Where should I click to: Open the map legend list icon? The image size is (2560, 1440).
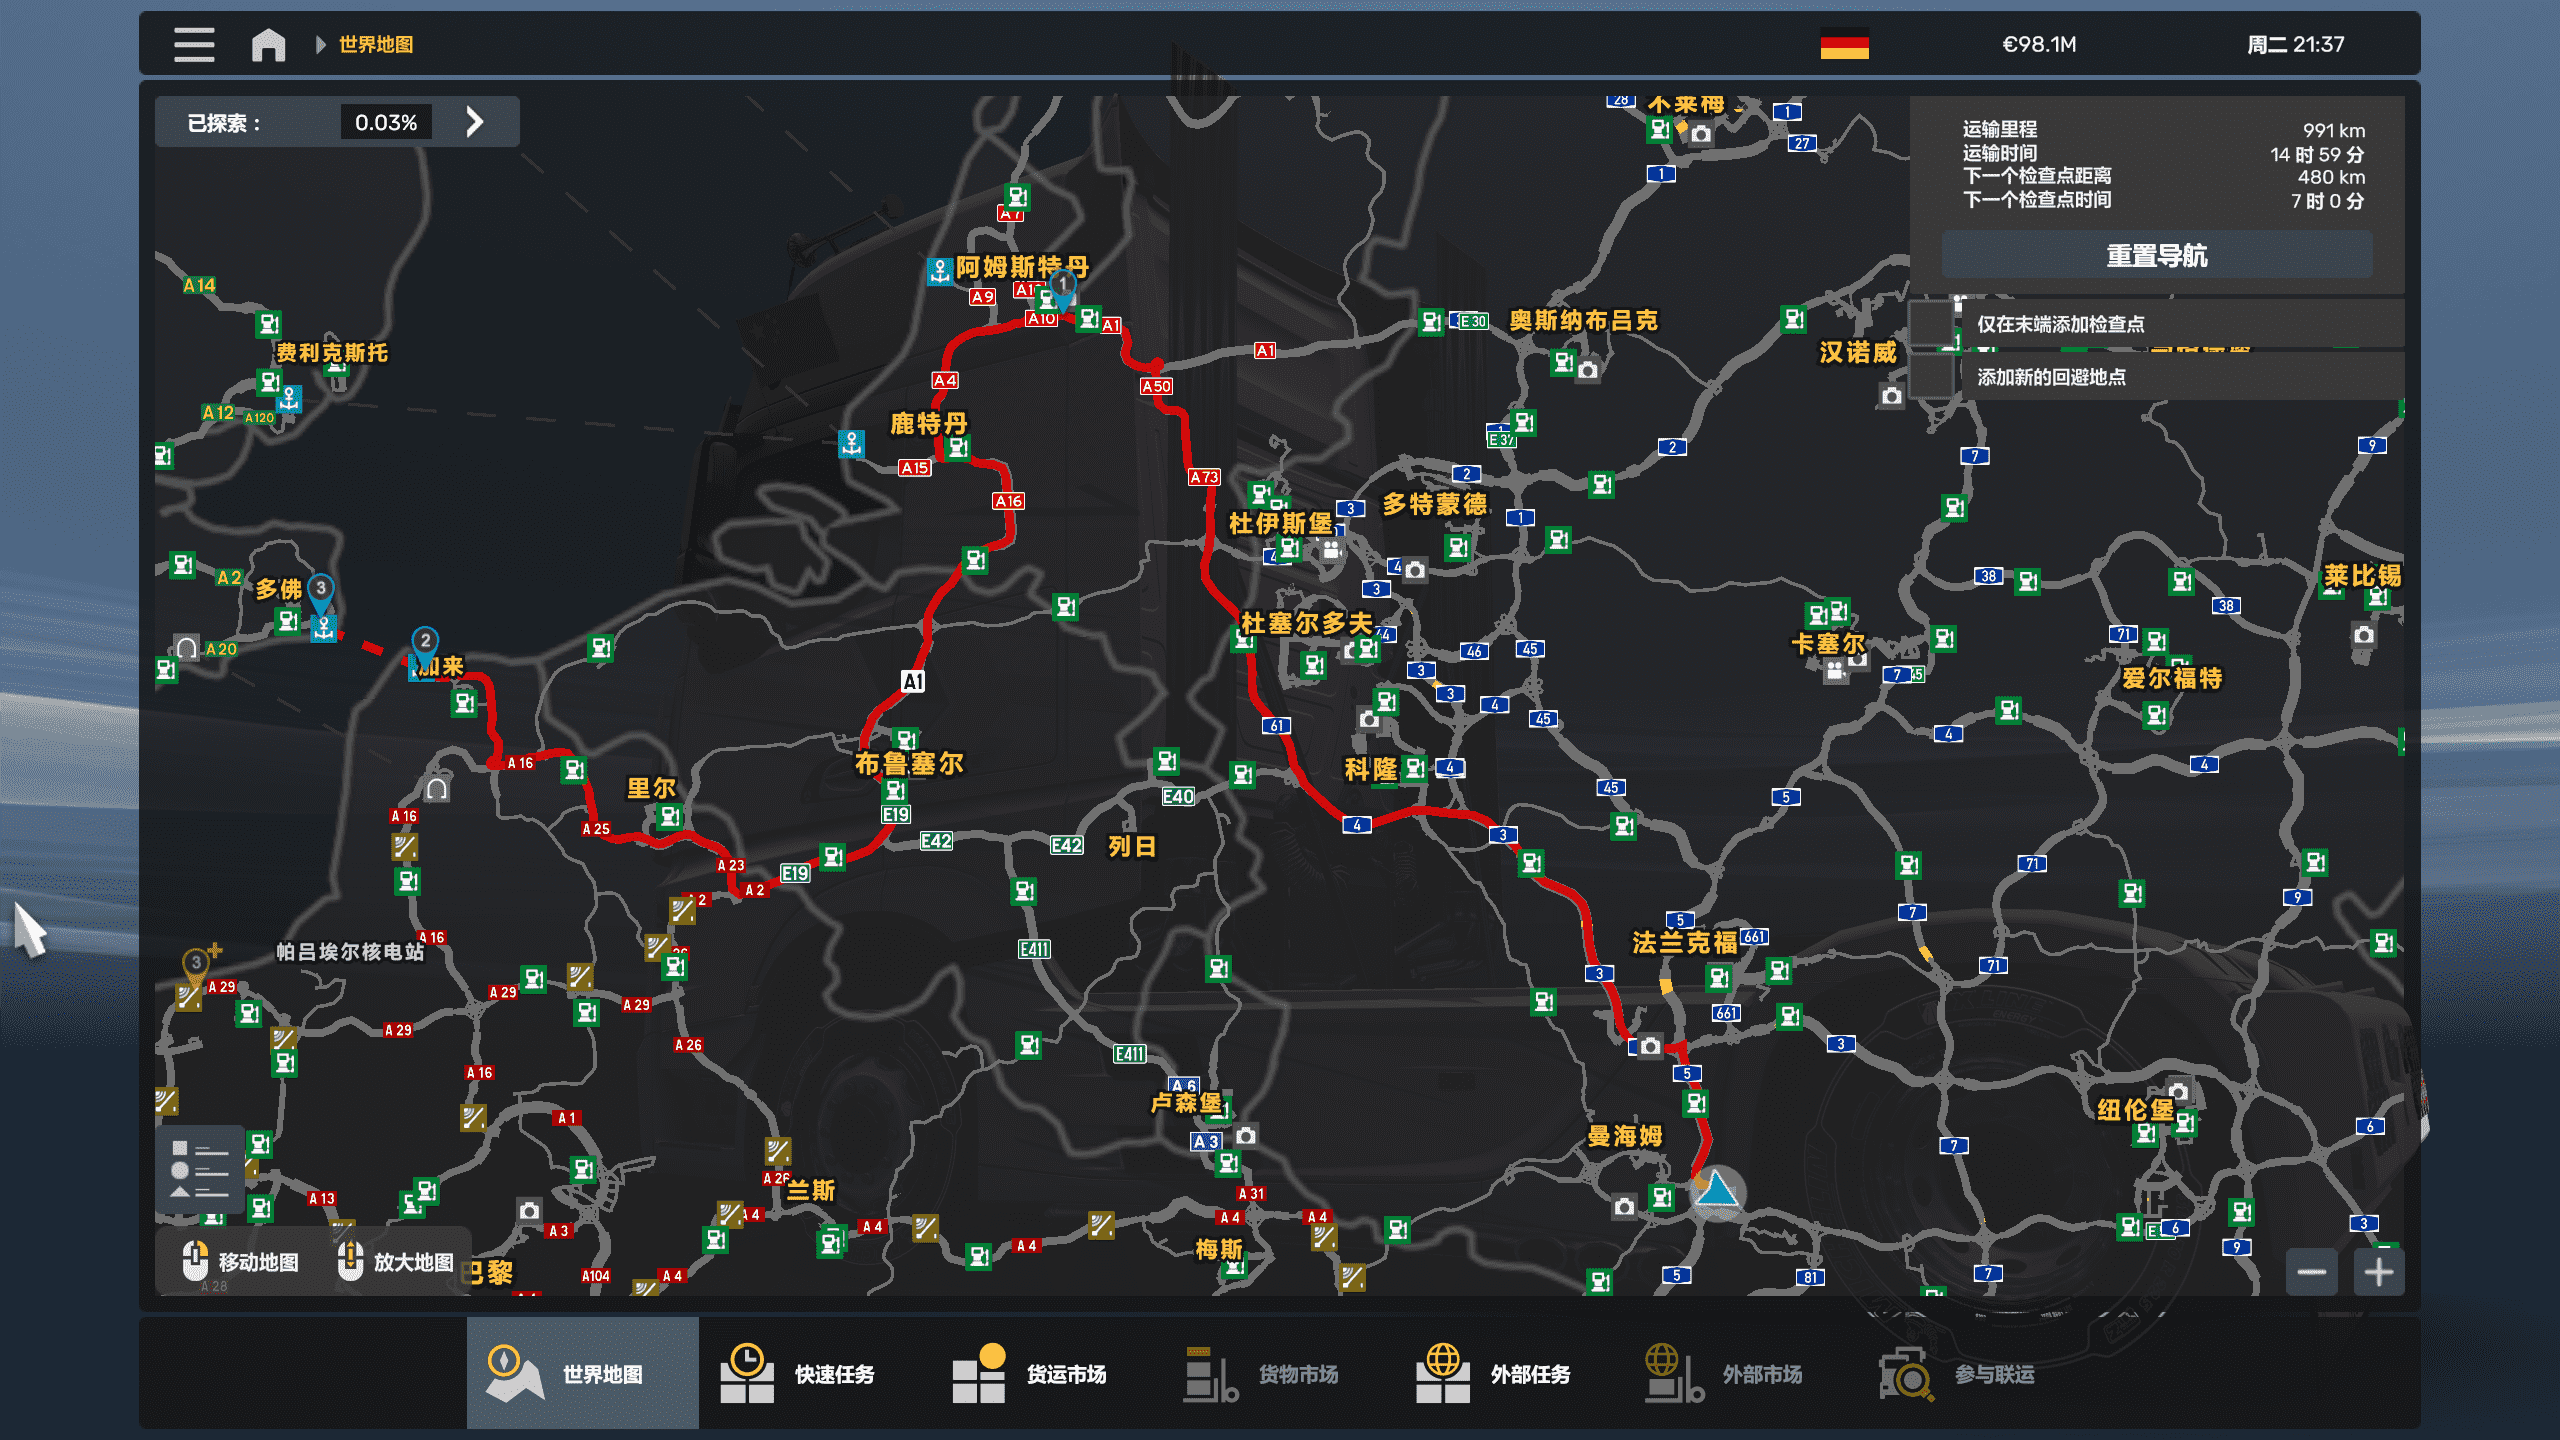click(x=199, y=1169)
